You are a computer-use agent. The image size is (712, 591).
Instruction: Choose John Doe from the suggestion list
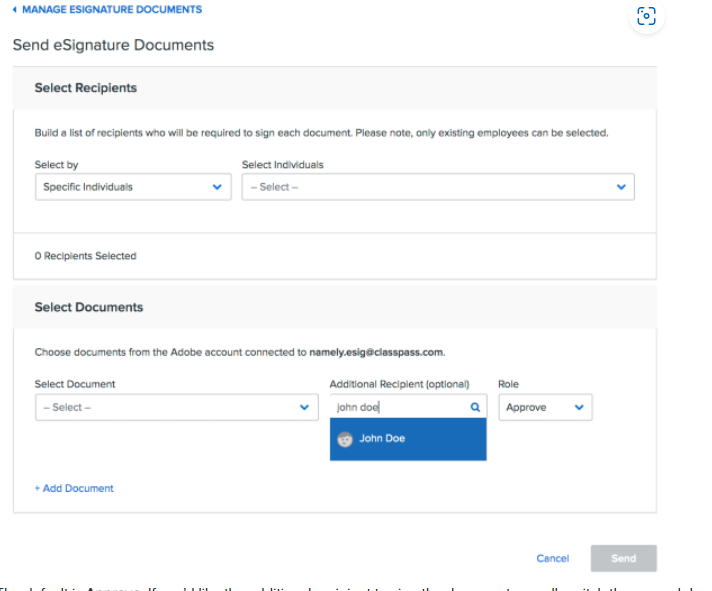(408, 439)
